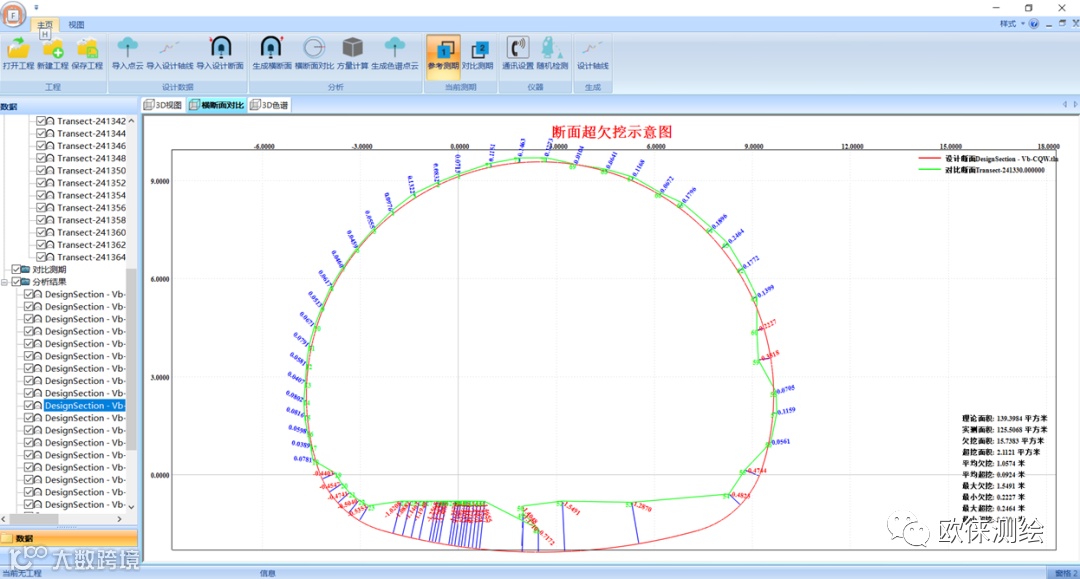The width and height of the screenshot is (1080, 579).
Task: Toggle the 分析结果 folder checkbox
Action: pyautogui.click(x=16, y=282)
